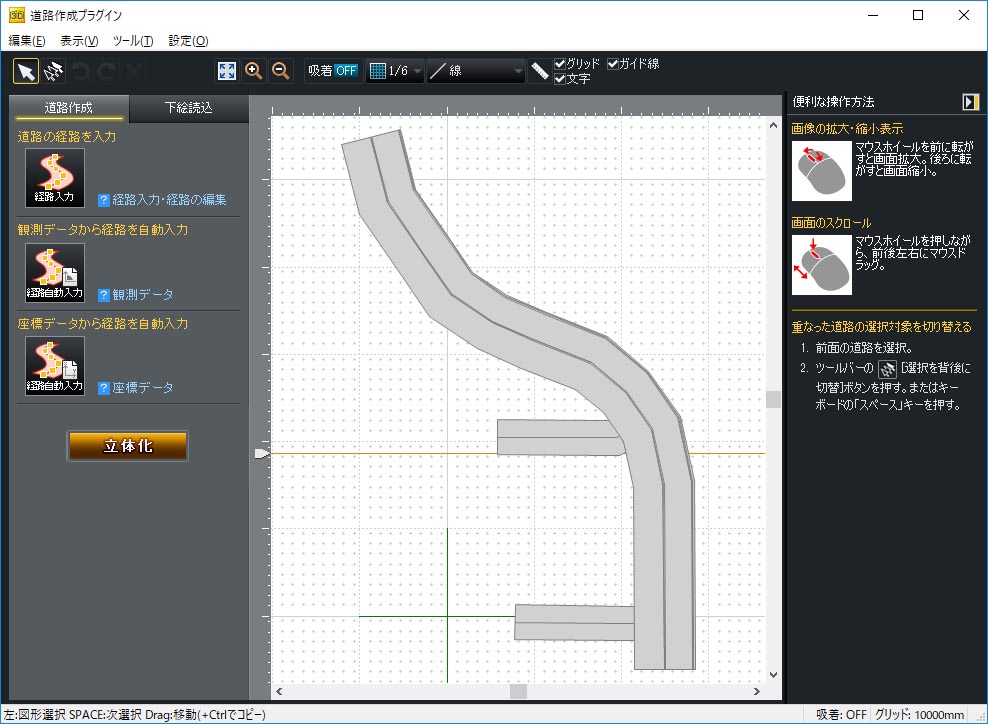Uncheck the 文字 checkbox
This screenshot has width=988, height=724.
tap(561, 79)
